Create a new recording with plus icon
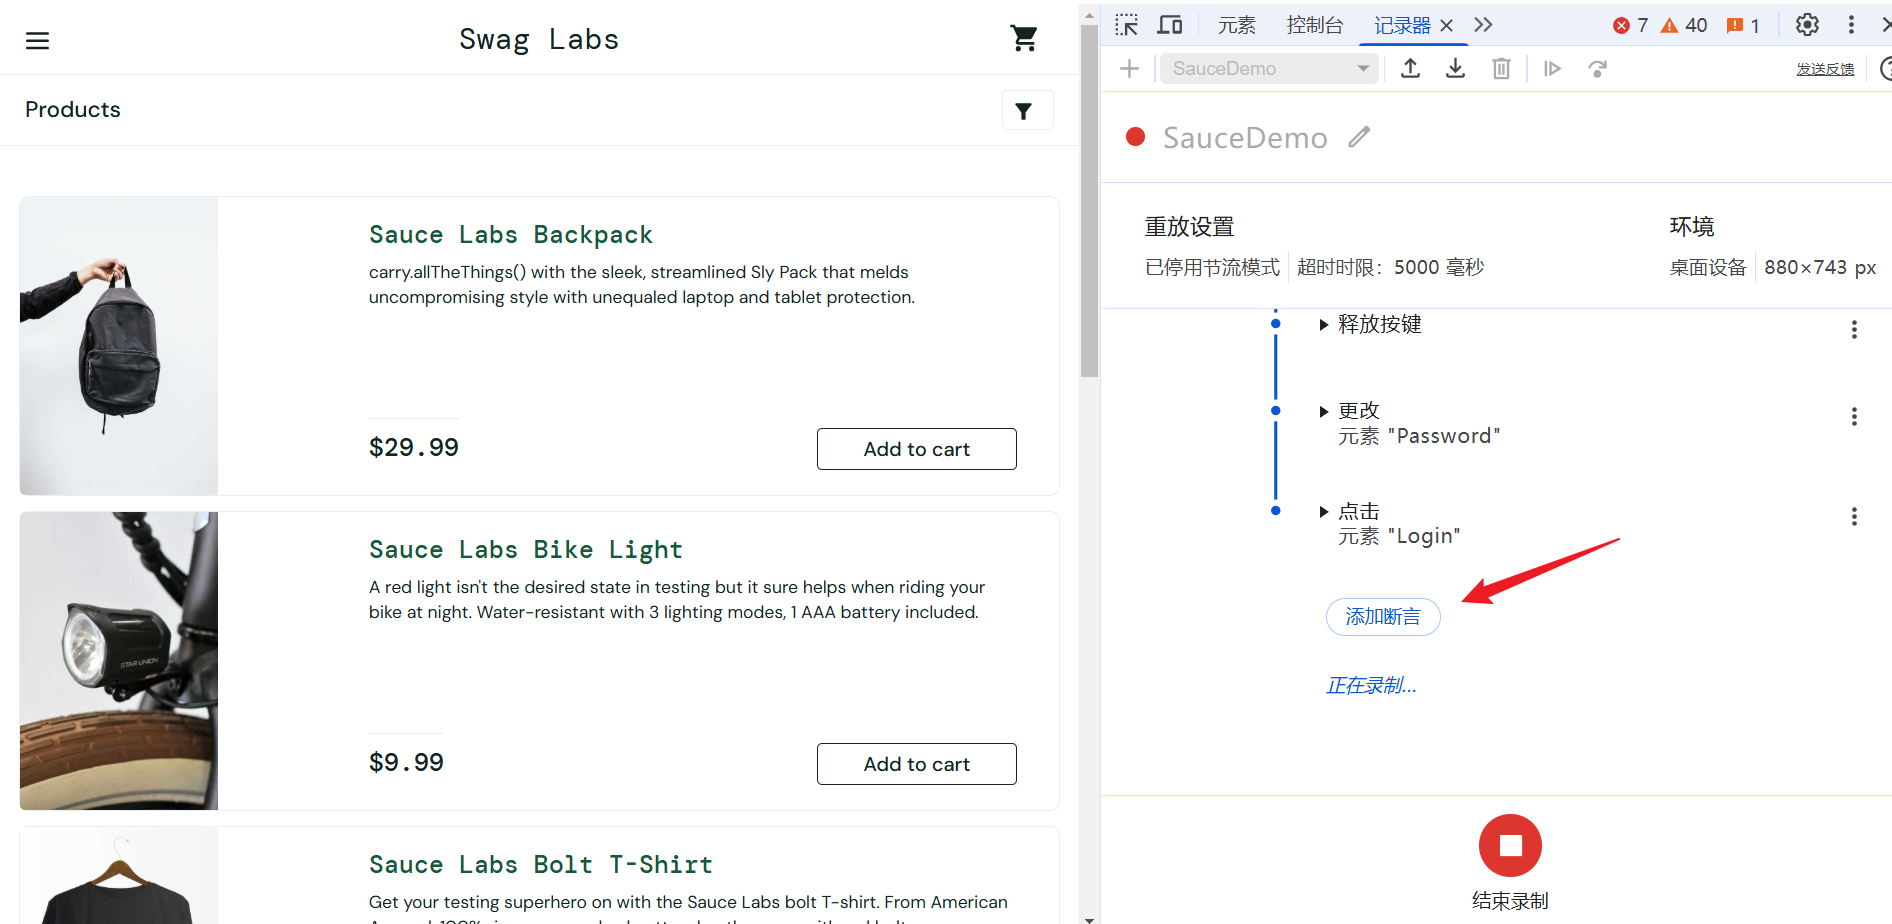1892x924 pixels. click(x=1129, y=68)
